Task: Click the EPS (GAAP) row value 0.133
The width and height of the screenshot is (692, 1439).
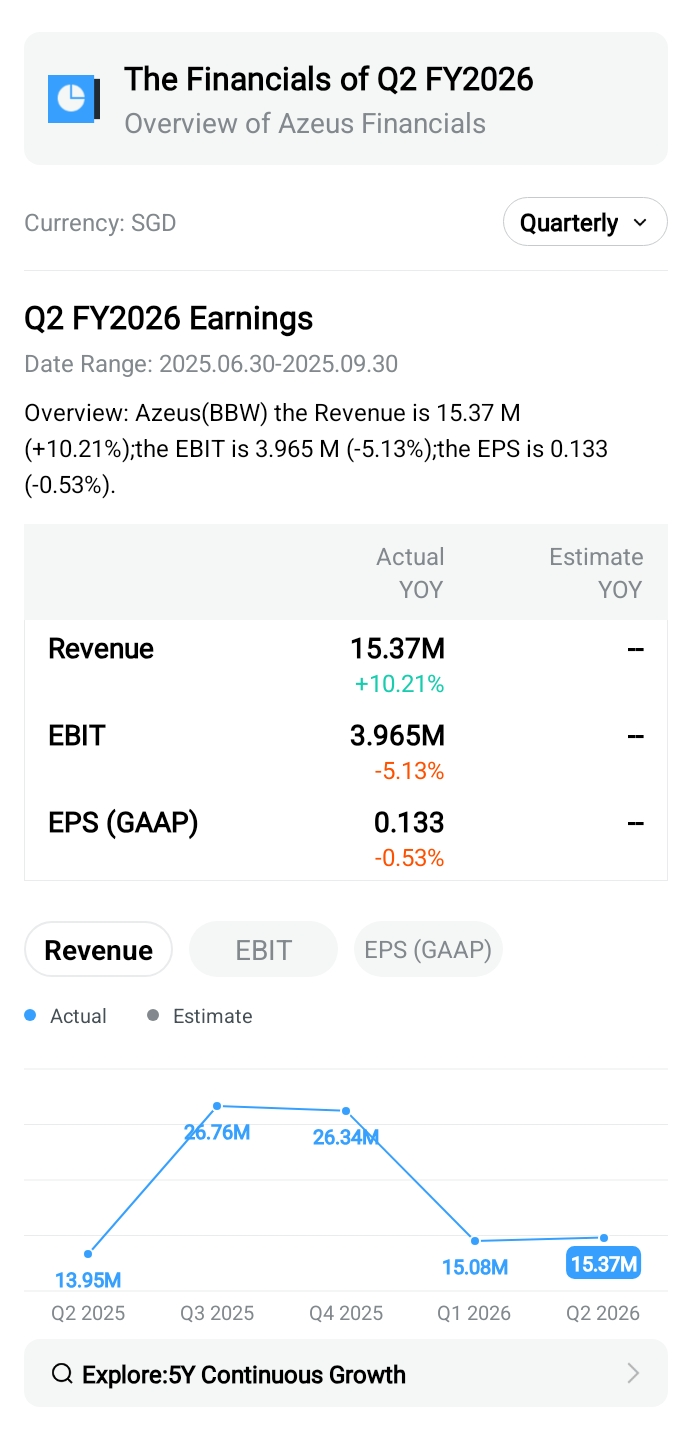Action: (408, 823)
